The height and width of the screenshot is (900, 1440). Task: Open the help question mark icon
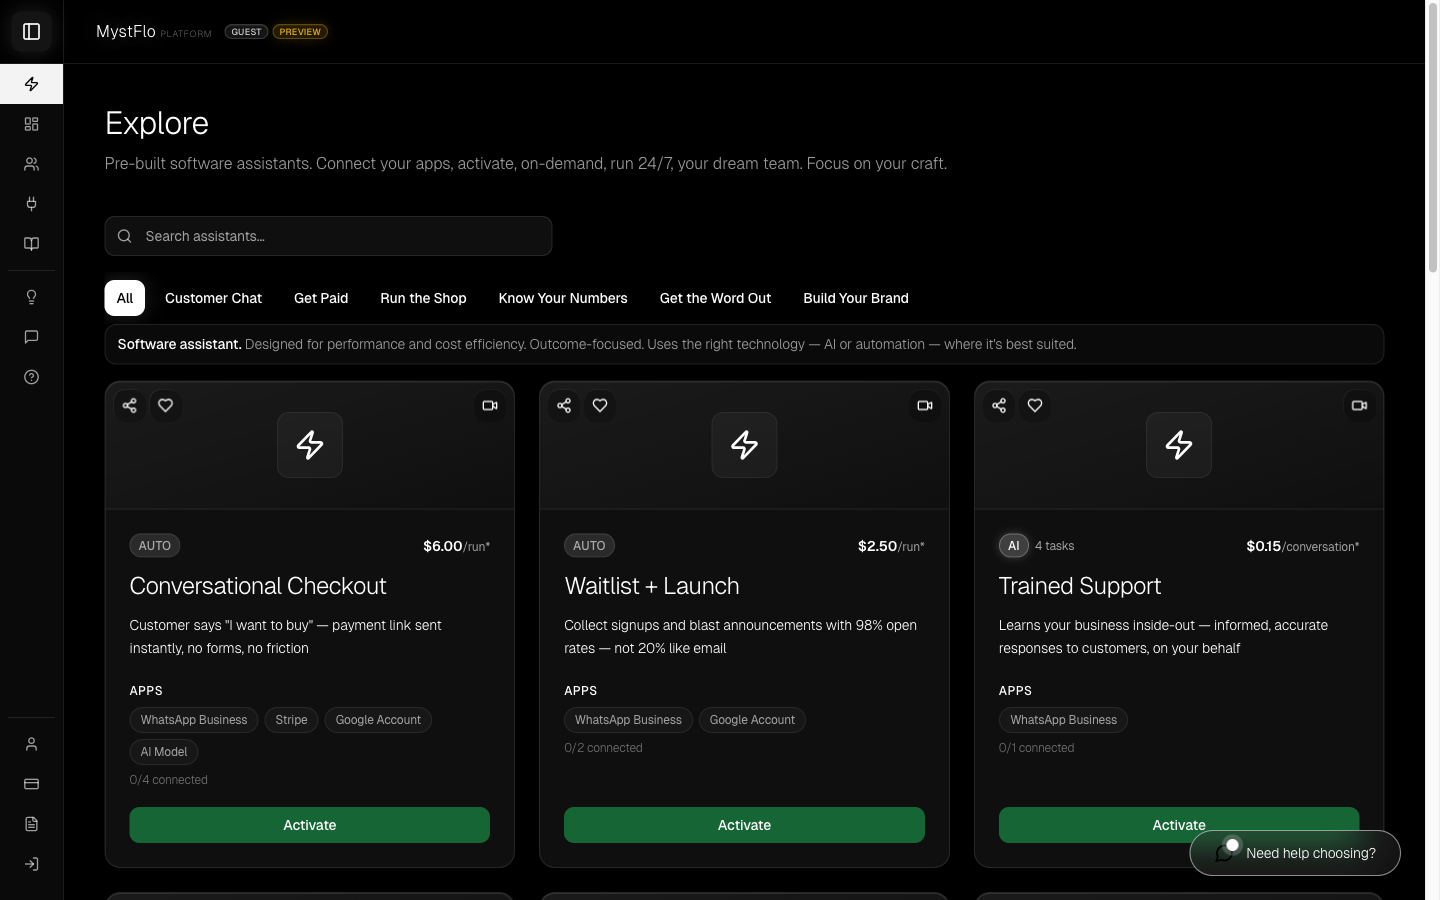[x=31, y=377]
